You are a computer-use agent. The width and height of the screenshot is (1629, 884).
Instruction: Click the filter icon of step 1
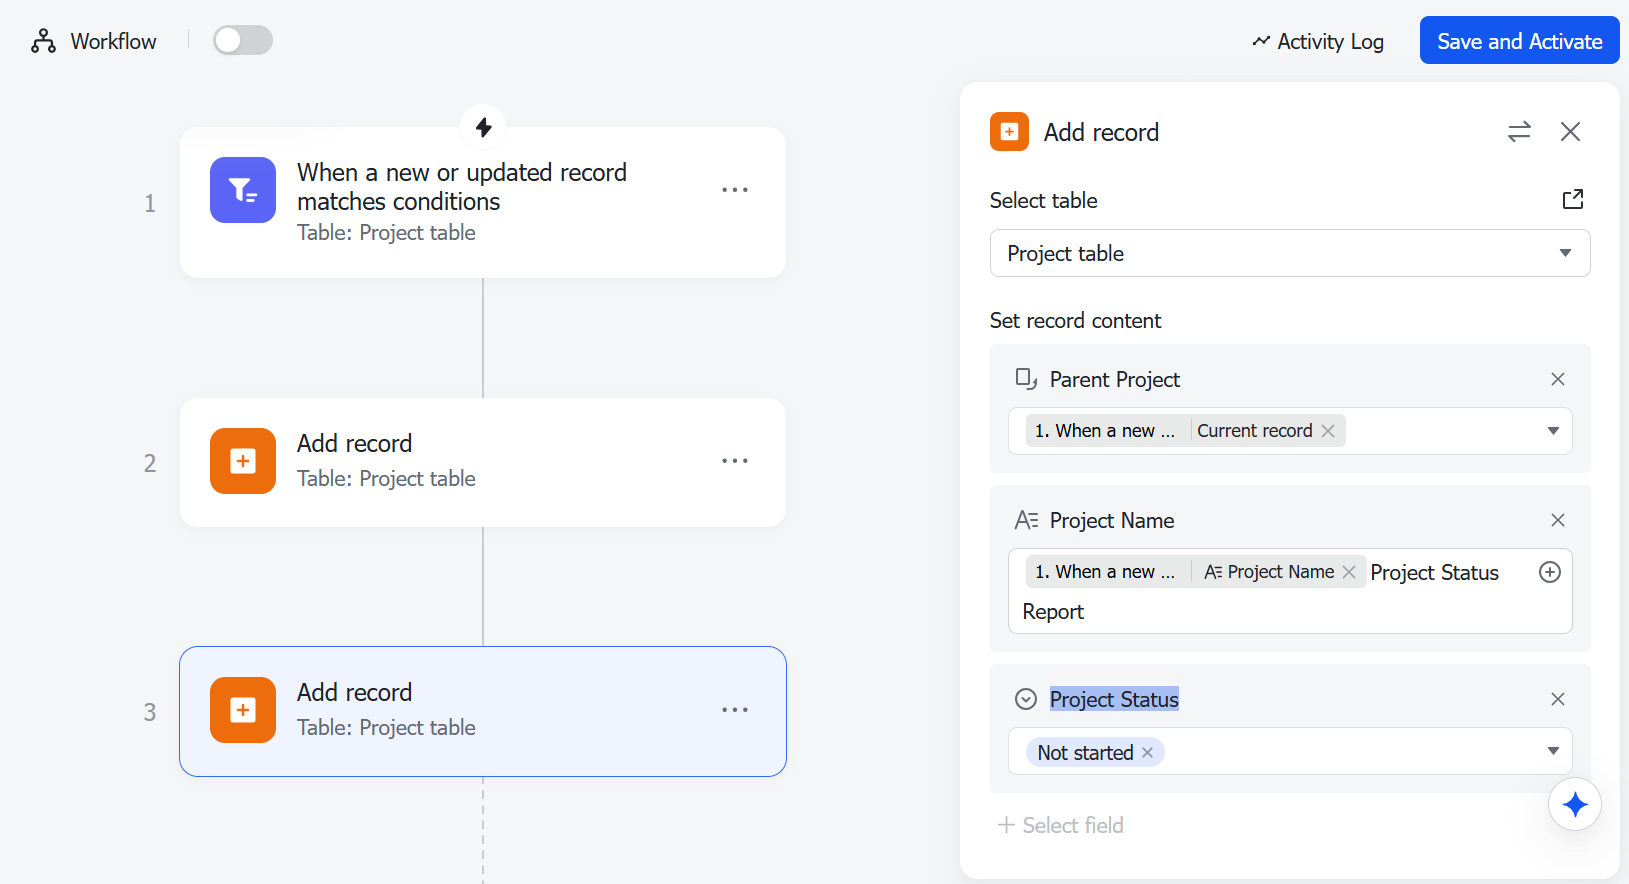pos(243,190)
